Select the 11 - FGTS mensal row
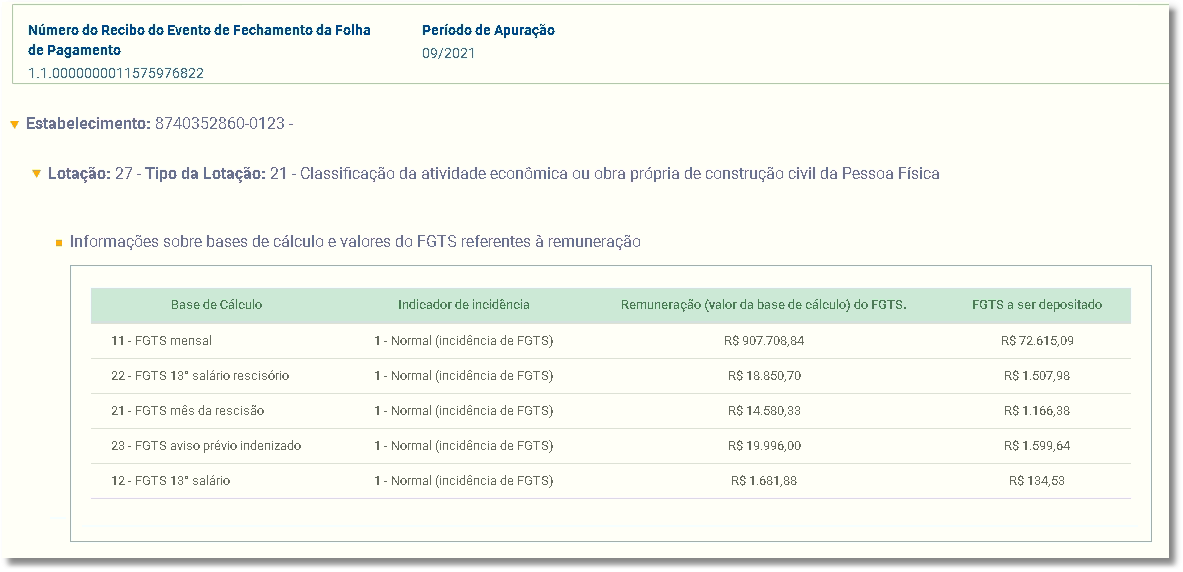The height and width of the screenshot is (572, 1183). pos(610,340)
